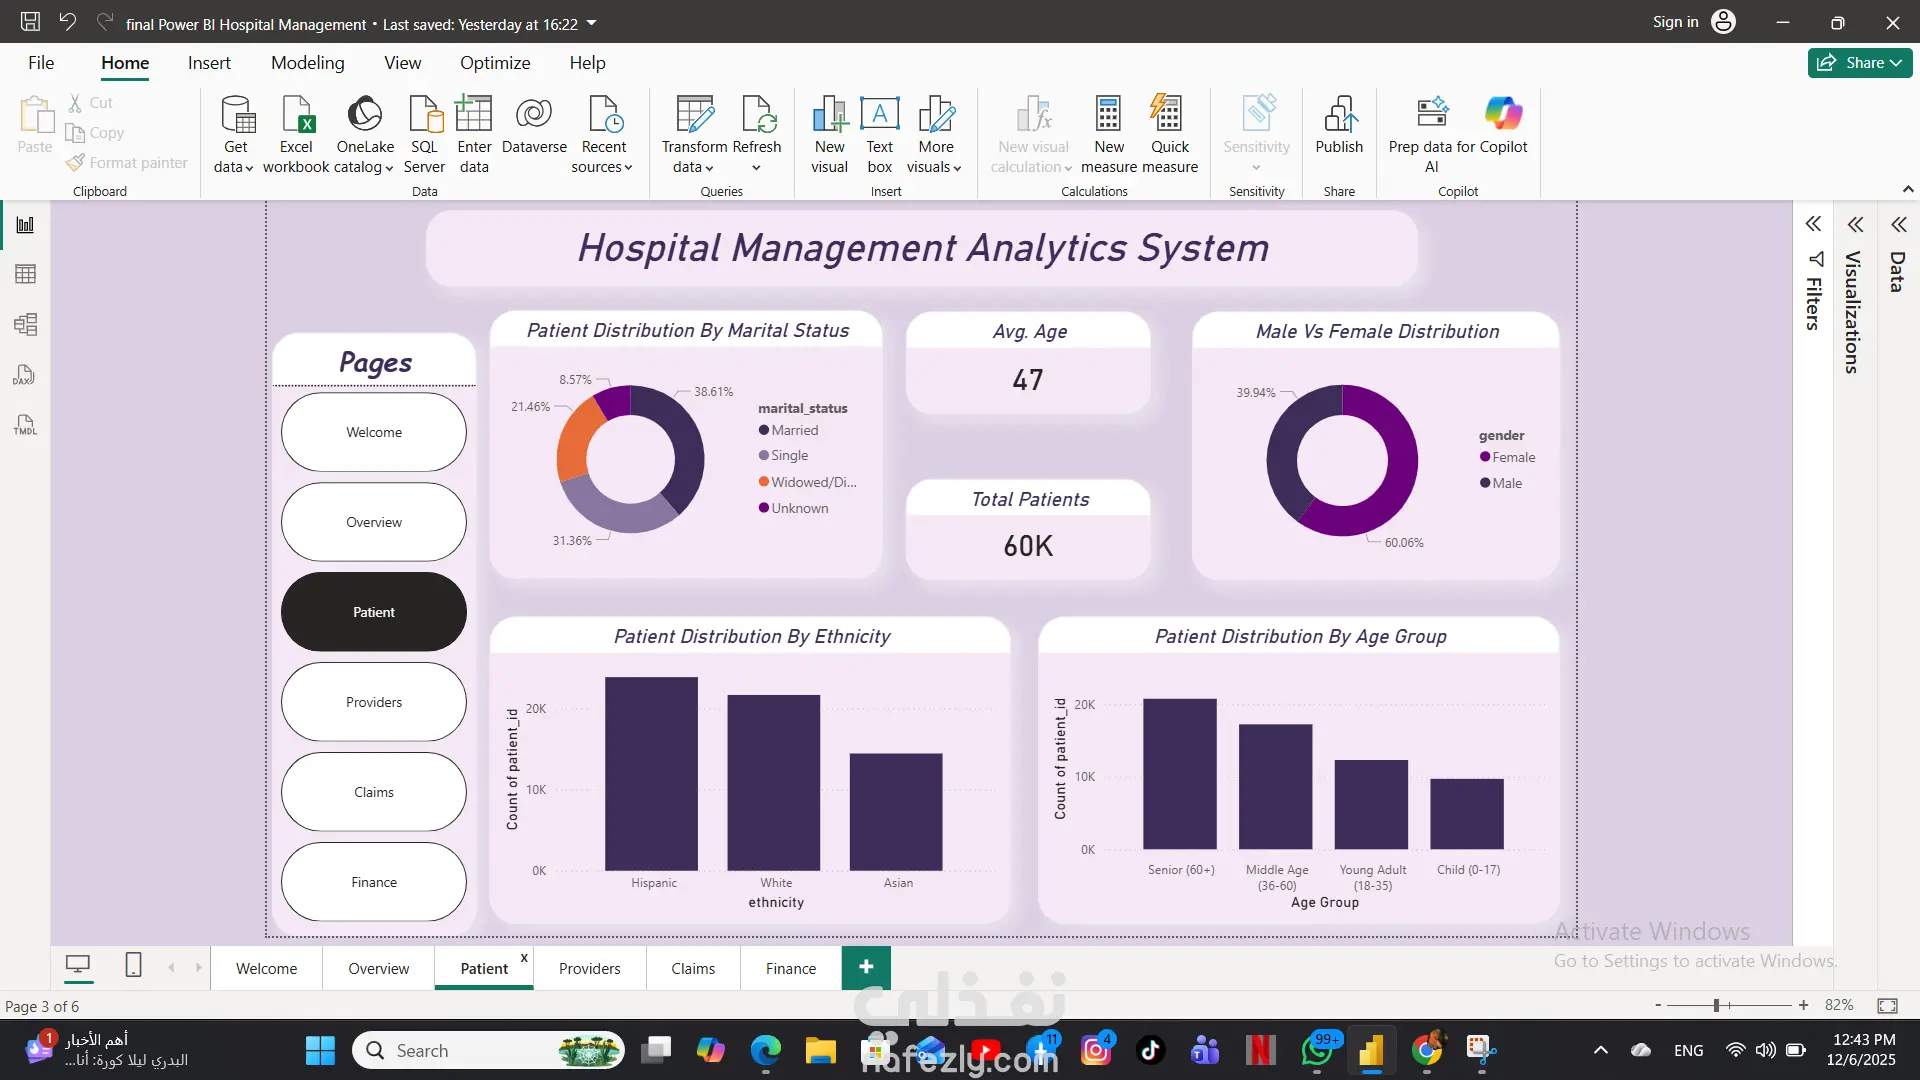The width and height of the screenshot is (1920, 1080).
Task: Switch to mobile layout view
Action: coord(133,965)
